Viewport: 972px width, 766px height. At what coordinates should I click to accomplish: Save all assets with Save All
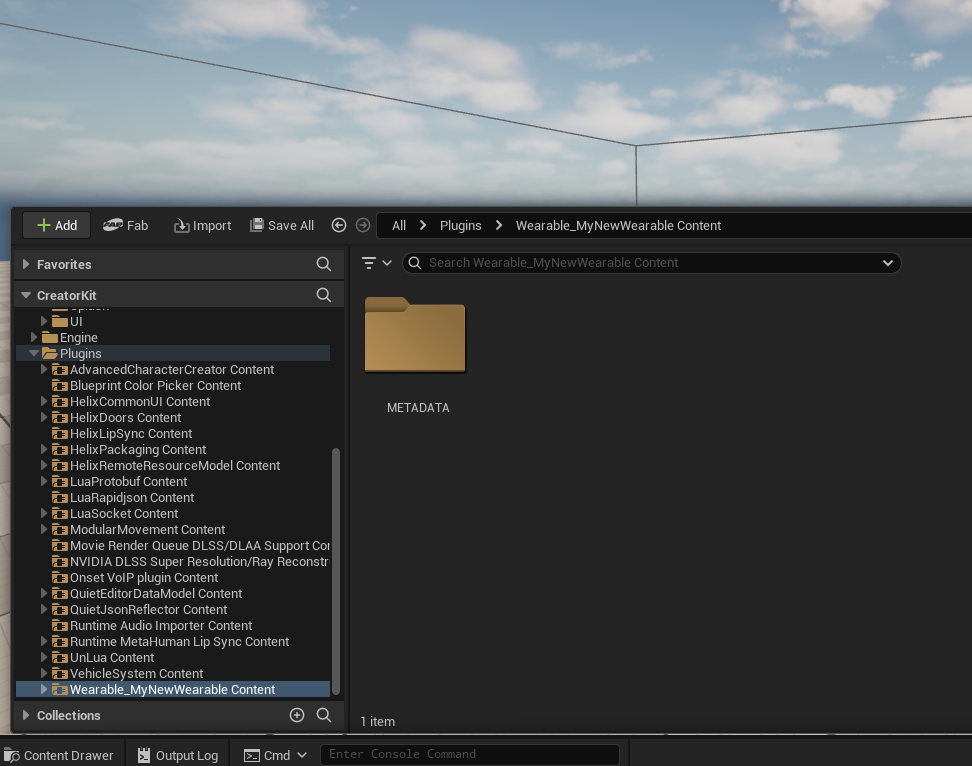[282, 225]
